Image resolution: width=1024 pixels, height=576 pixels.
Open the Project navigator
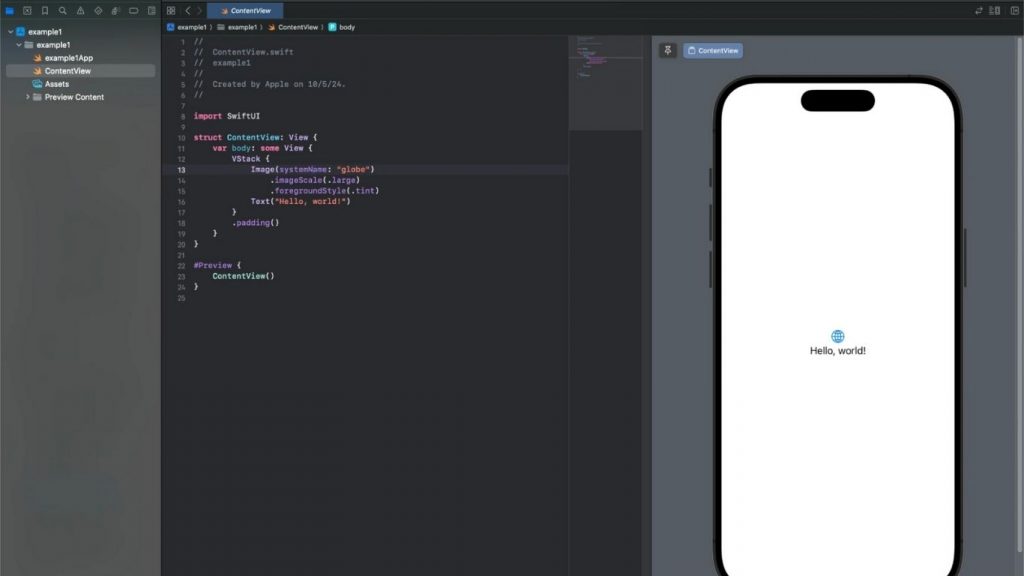point(11,9)
